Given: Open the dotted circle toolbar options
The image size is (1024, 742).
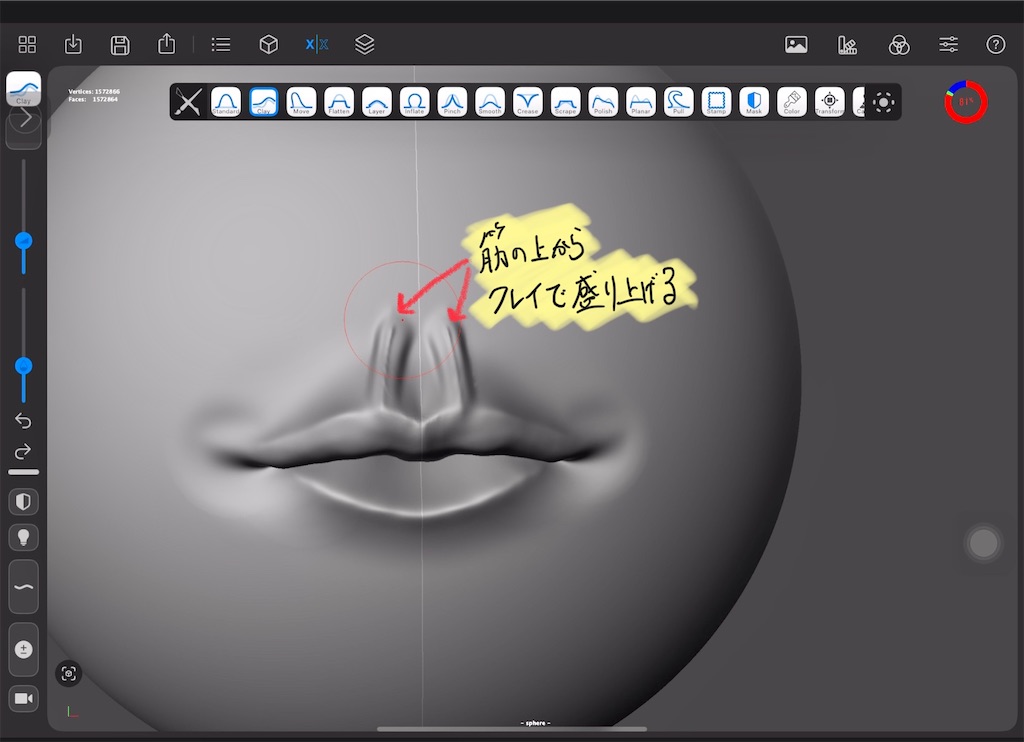Looking at the screenshot, I should pos(883,102).
